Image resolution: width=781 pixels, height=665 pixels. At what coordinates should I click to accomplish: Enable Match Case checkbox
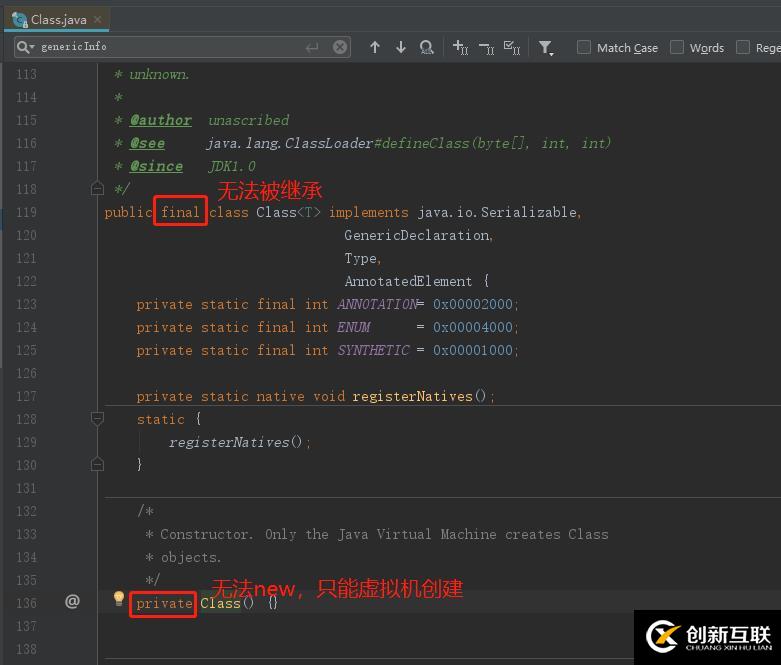tap(583, 47)
